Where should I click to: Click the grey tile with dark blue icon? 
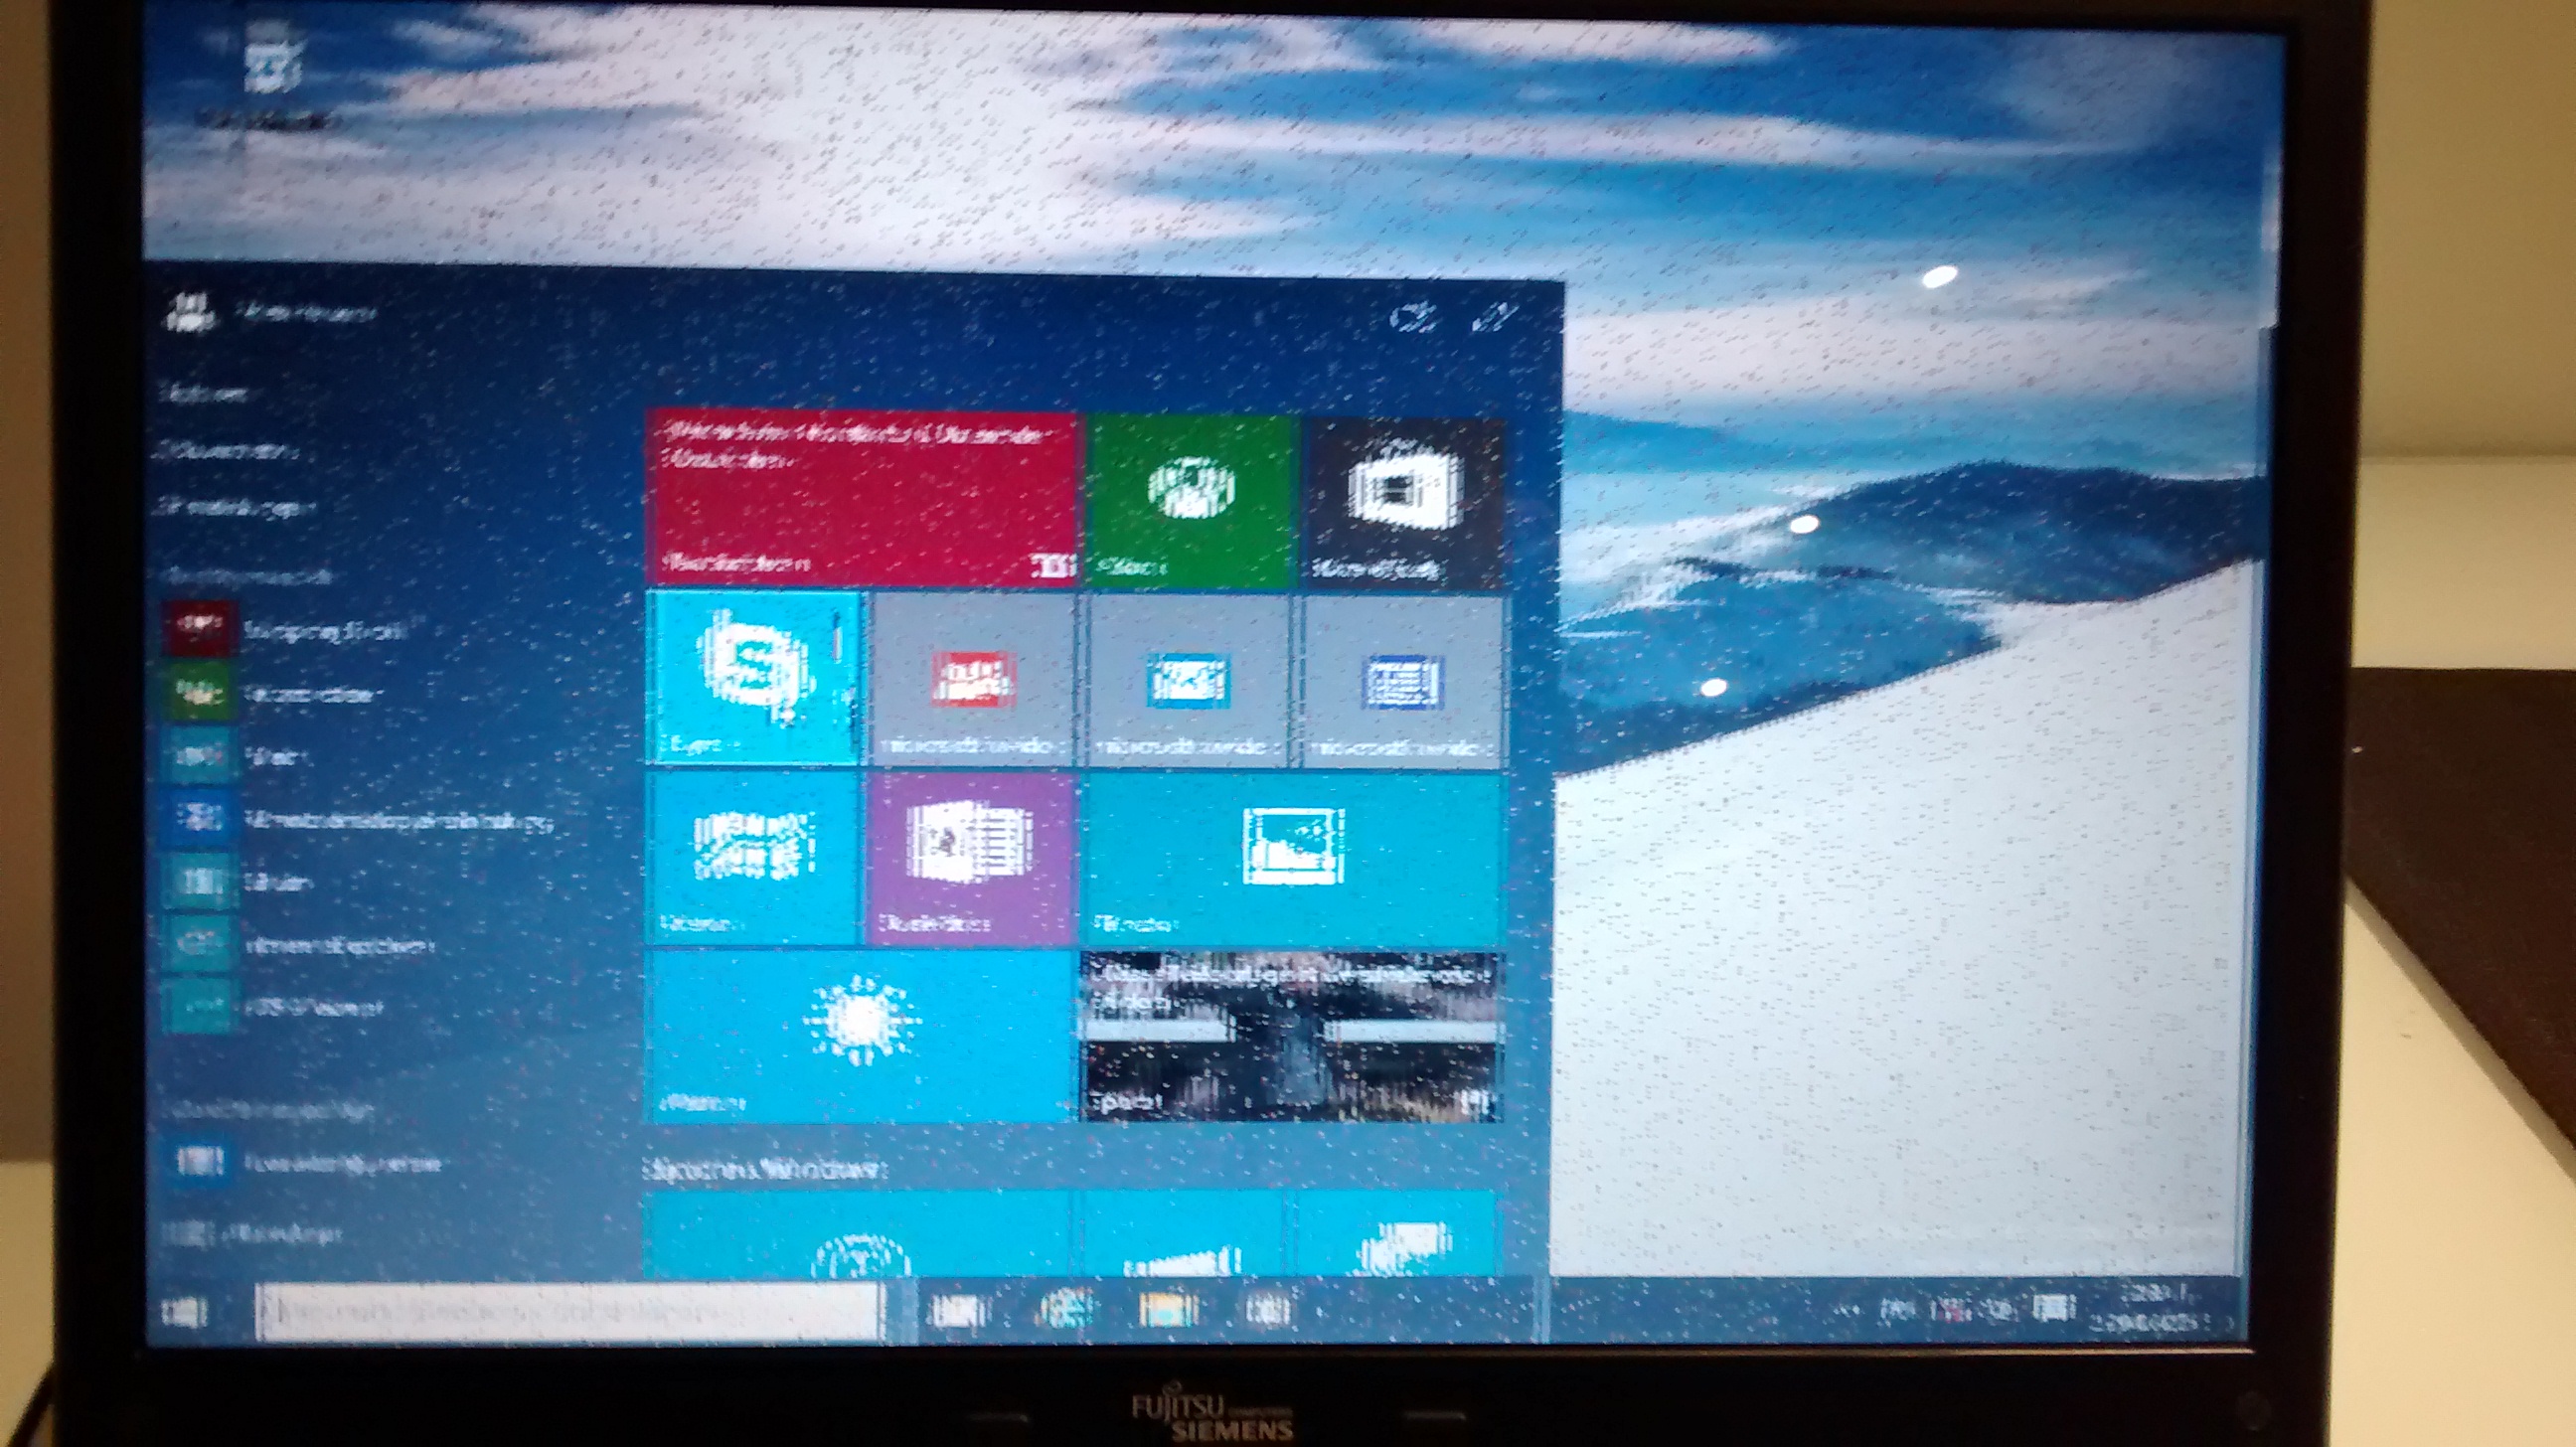(1402, 682)
